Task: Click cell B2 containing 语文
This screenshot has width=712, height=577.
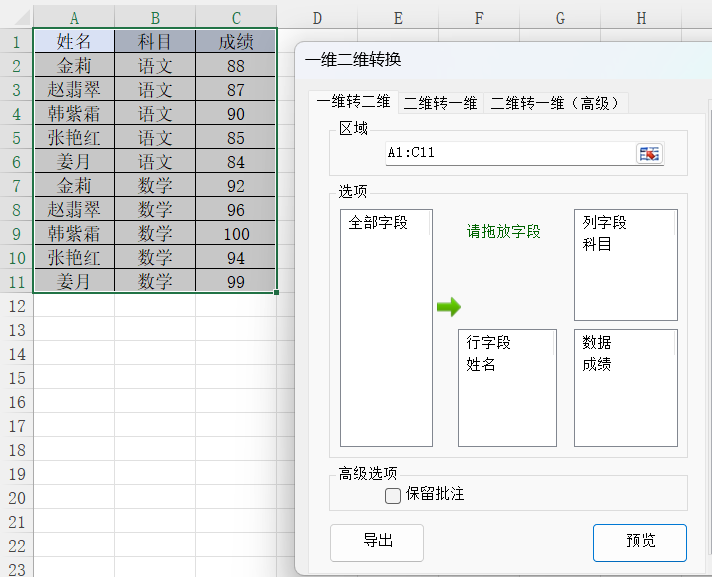Action: point(155,65)
